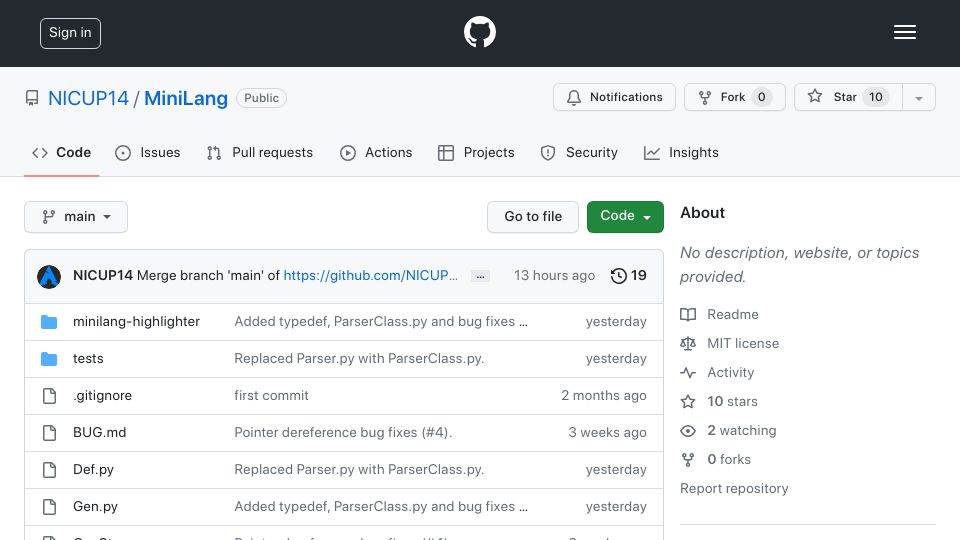Click the commit history clock icon
The width and height of the screenshot is (960, 540).
618,276
